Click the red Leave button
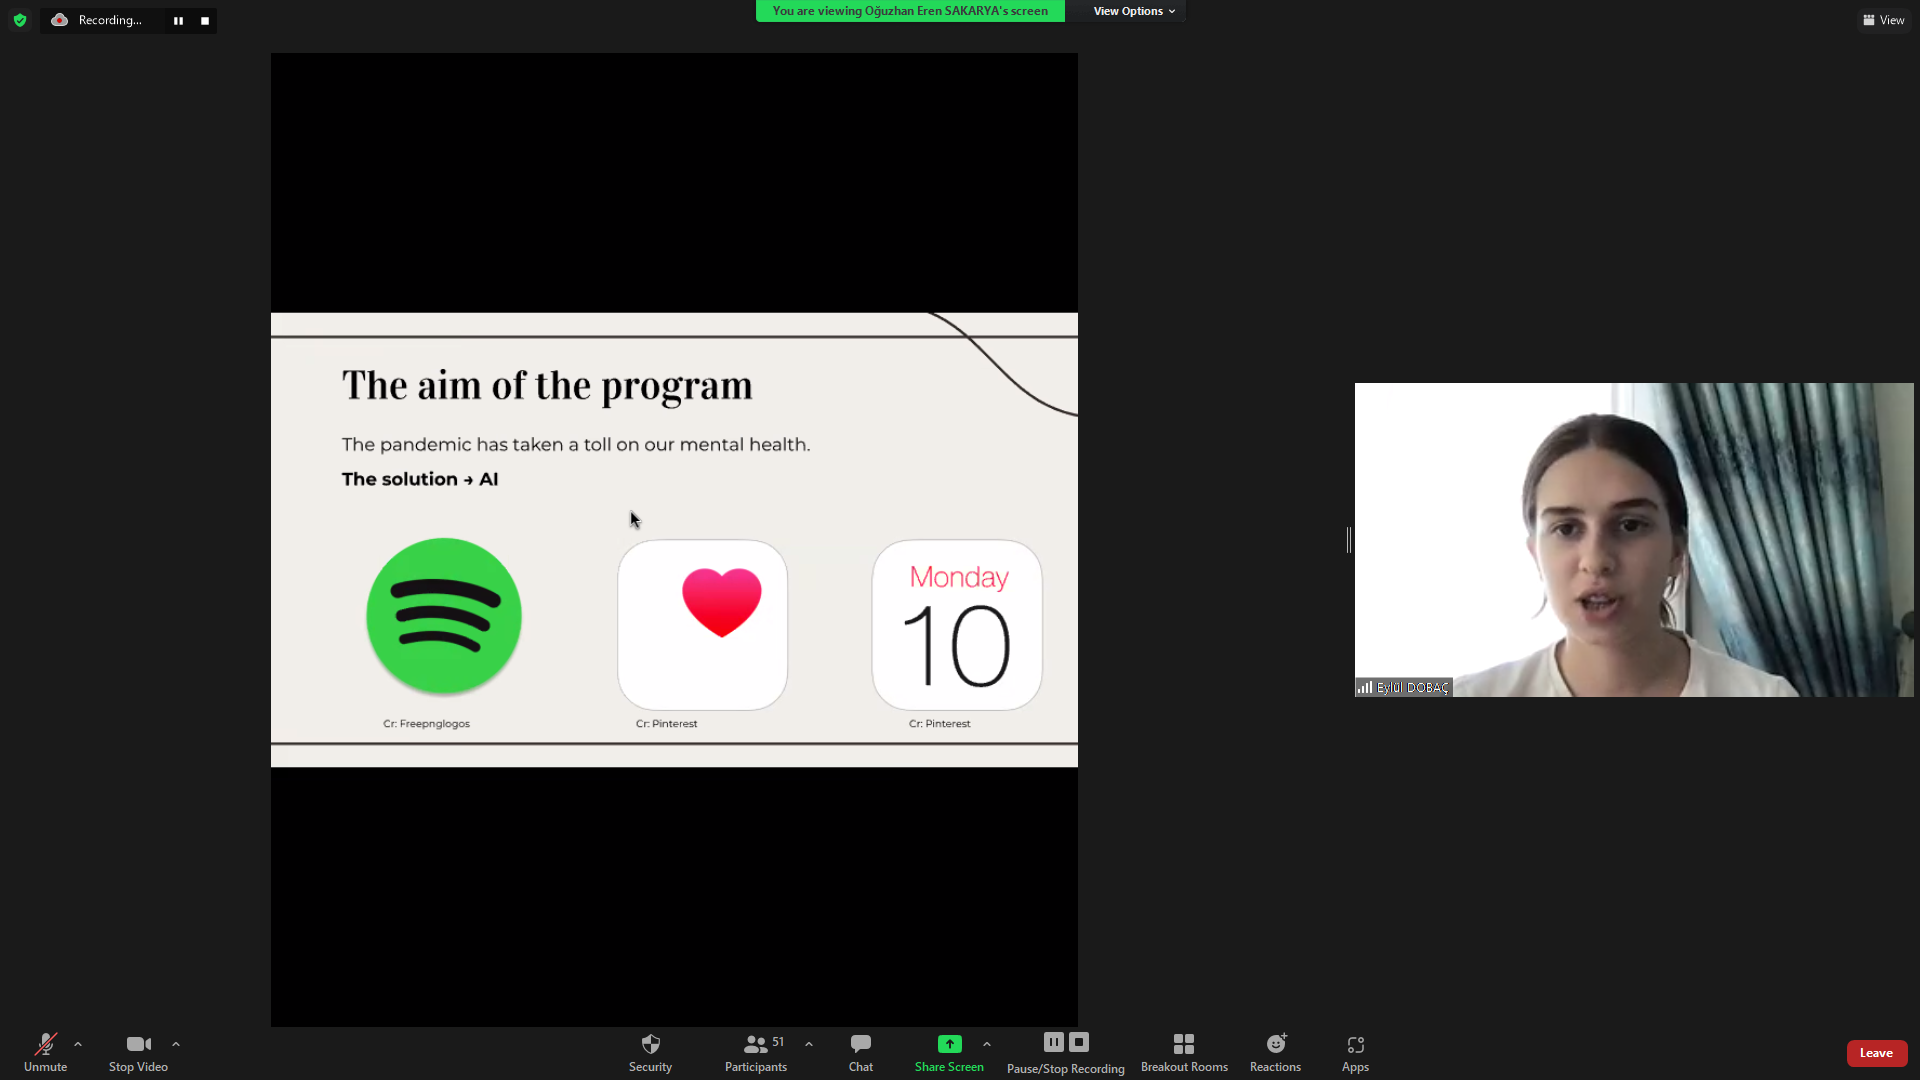 [1876, 1053]
